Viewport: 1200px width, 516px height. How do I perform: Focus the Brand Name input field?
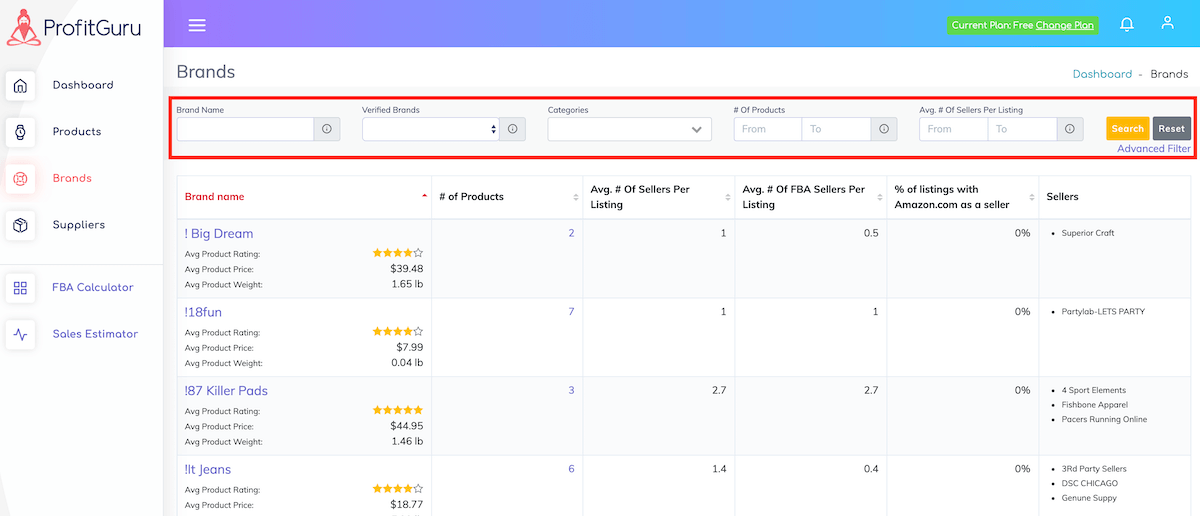246,129
